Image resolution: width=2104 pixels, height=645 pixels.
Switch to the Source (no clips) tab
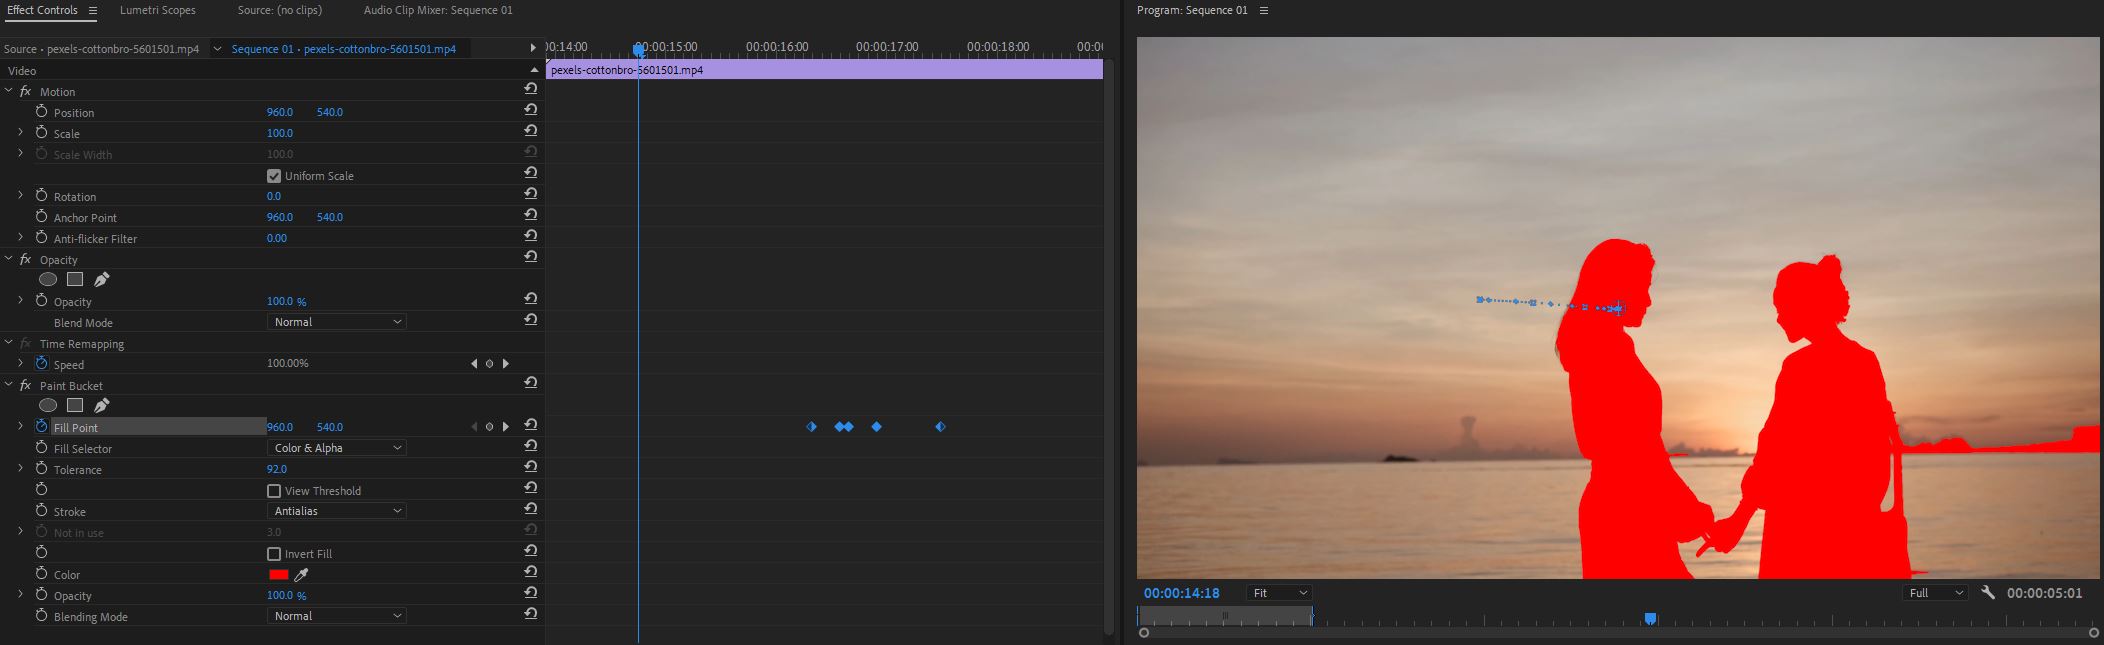coord(280,10)
